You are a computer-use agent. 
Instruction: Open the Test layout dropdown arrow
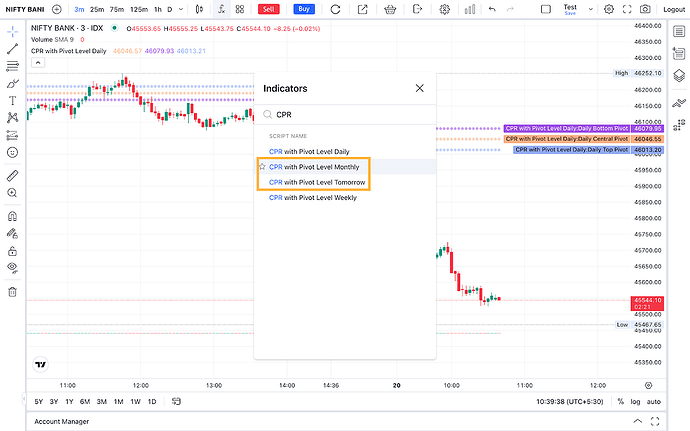[591, 9]
